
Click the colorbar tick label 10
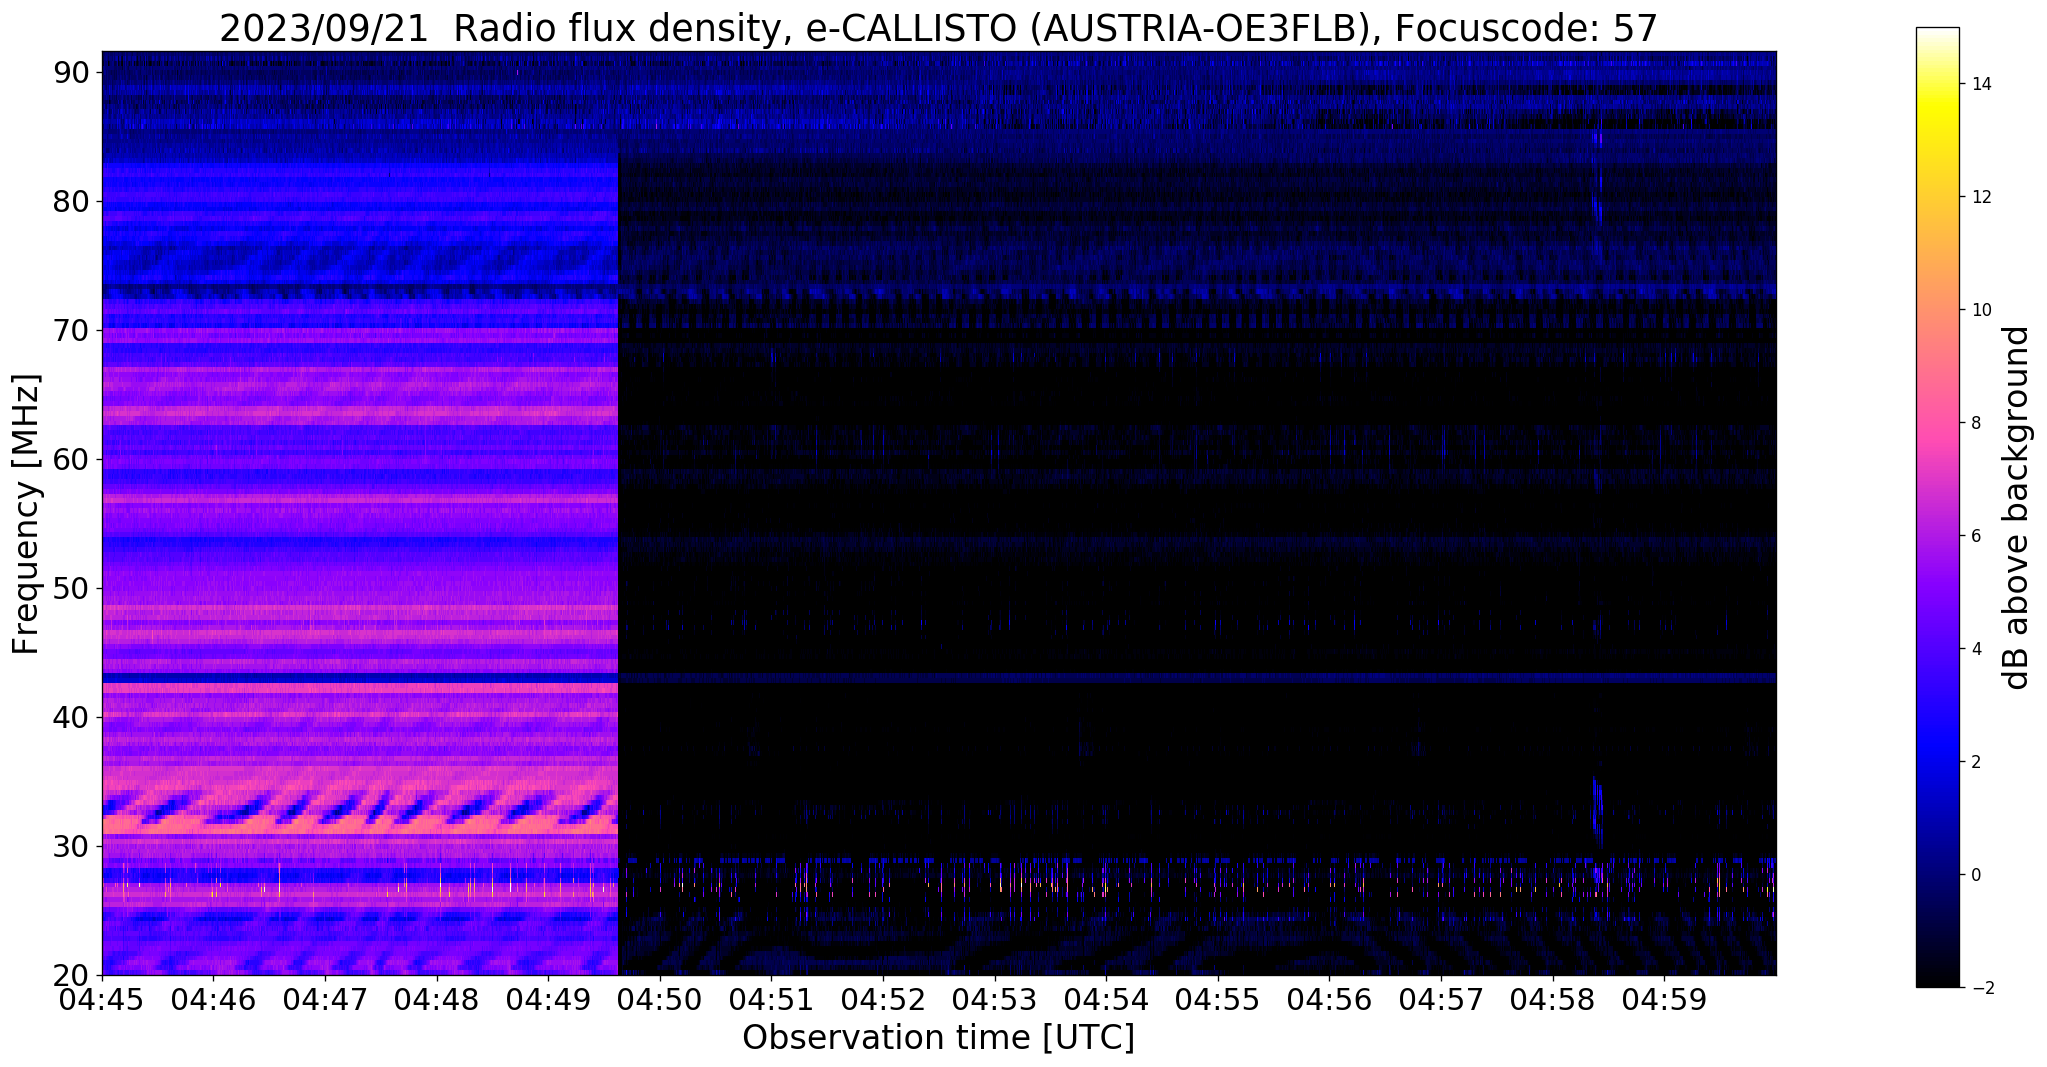(x=1978, y=310)
